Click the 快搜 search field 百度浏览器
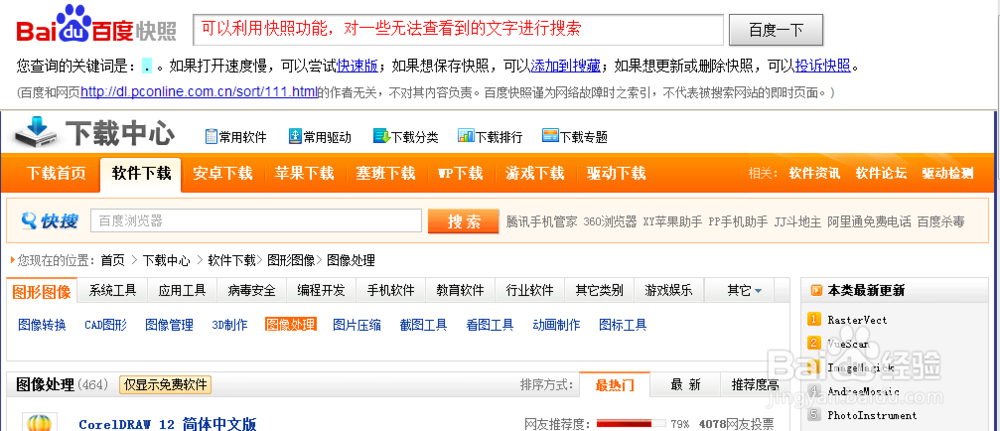 (256, 221)
